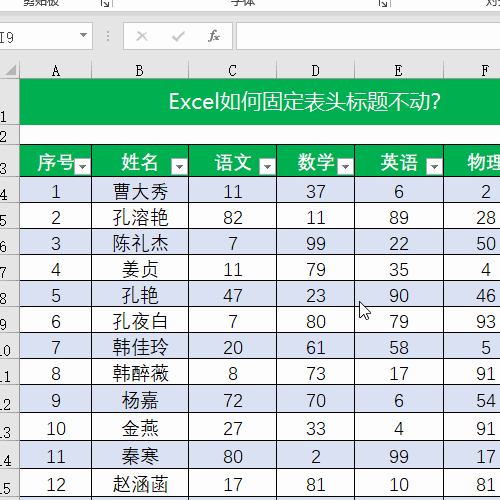The width and height of the screenshot is (500, 500).
Task: Select the cell with name 孔艳
Action: coord(140,294)
